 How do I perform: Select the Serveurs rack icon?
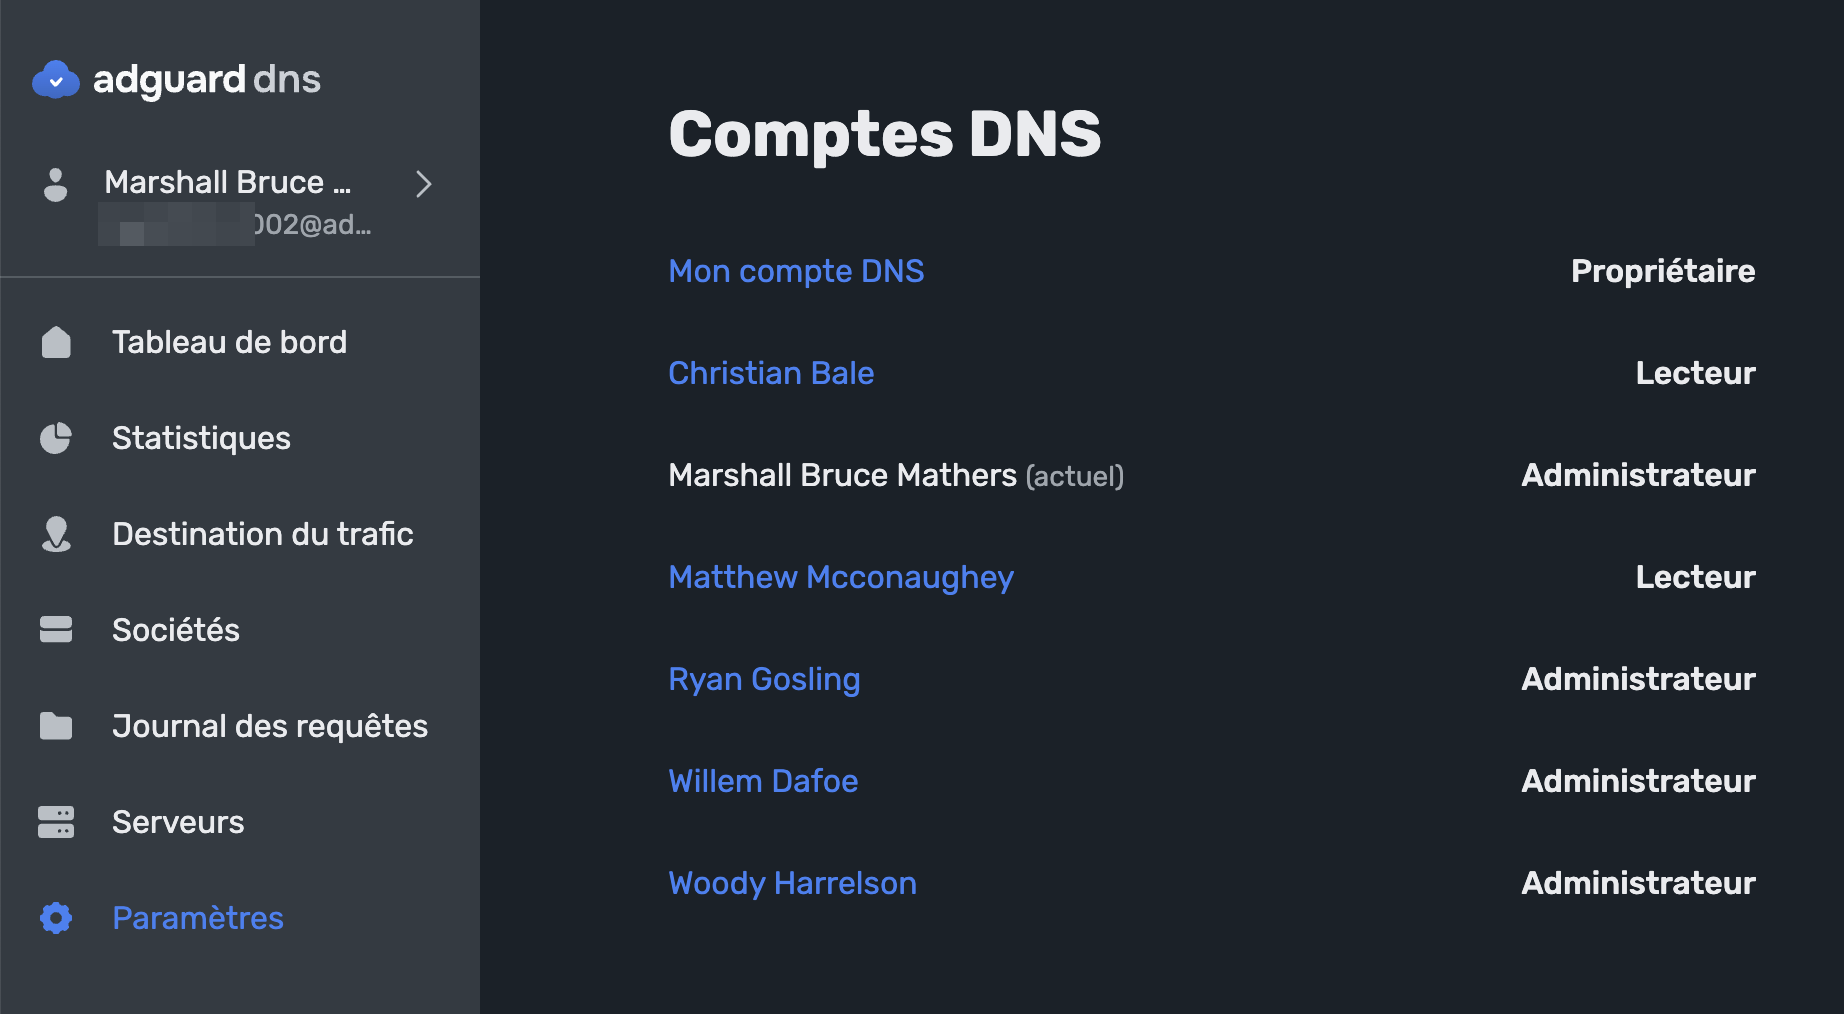[56, 822]
